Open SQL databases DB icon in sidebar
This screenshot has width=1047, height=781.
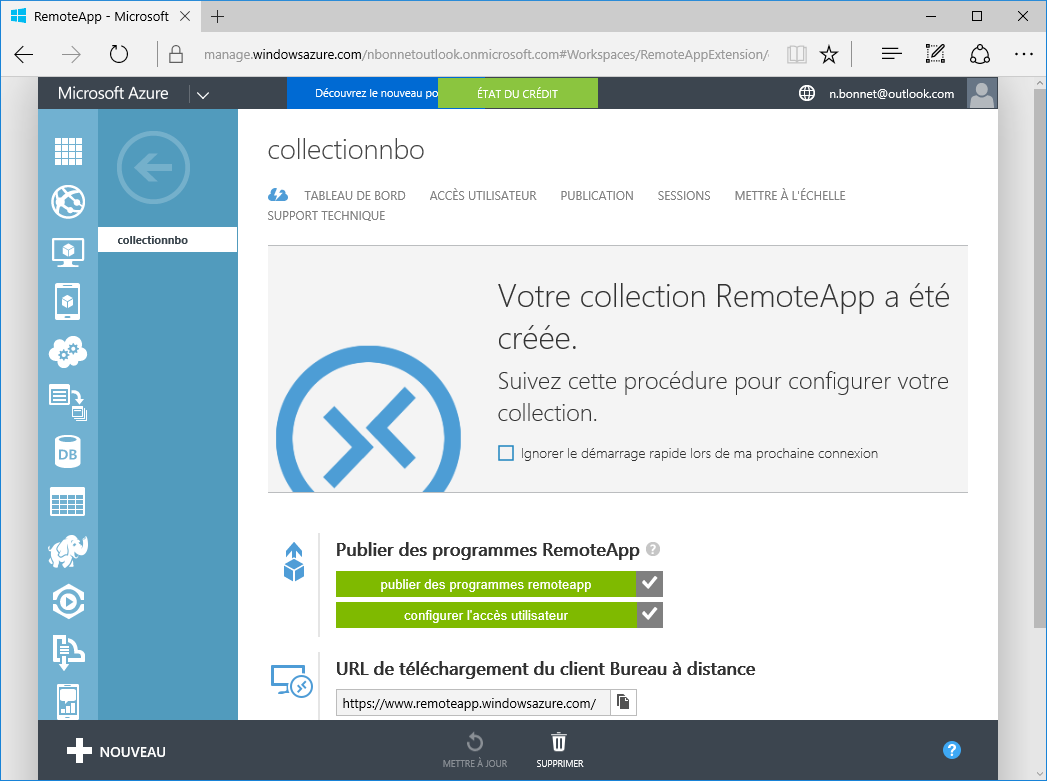68,451
